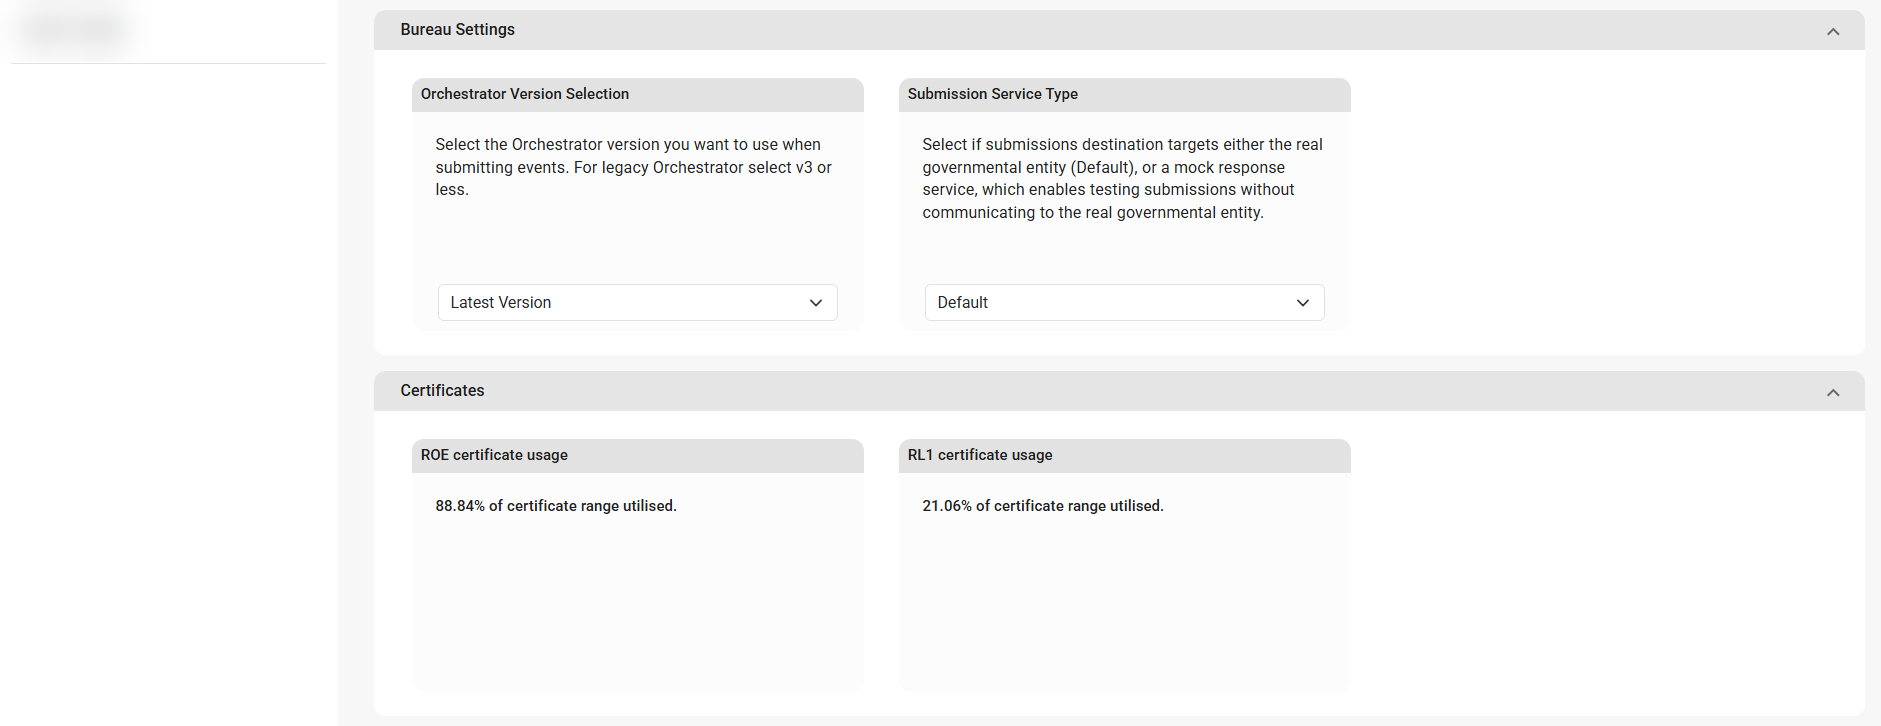Click the ROE certificate usage heading
The height and width of the screenshot is (726, 1881).
tap(494, 455)
